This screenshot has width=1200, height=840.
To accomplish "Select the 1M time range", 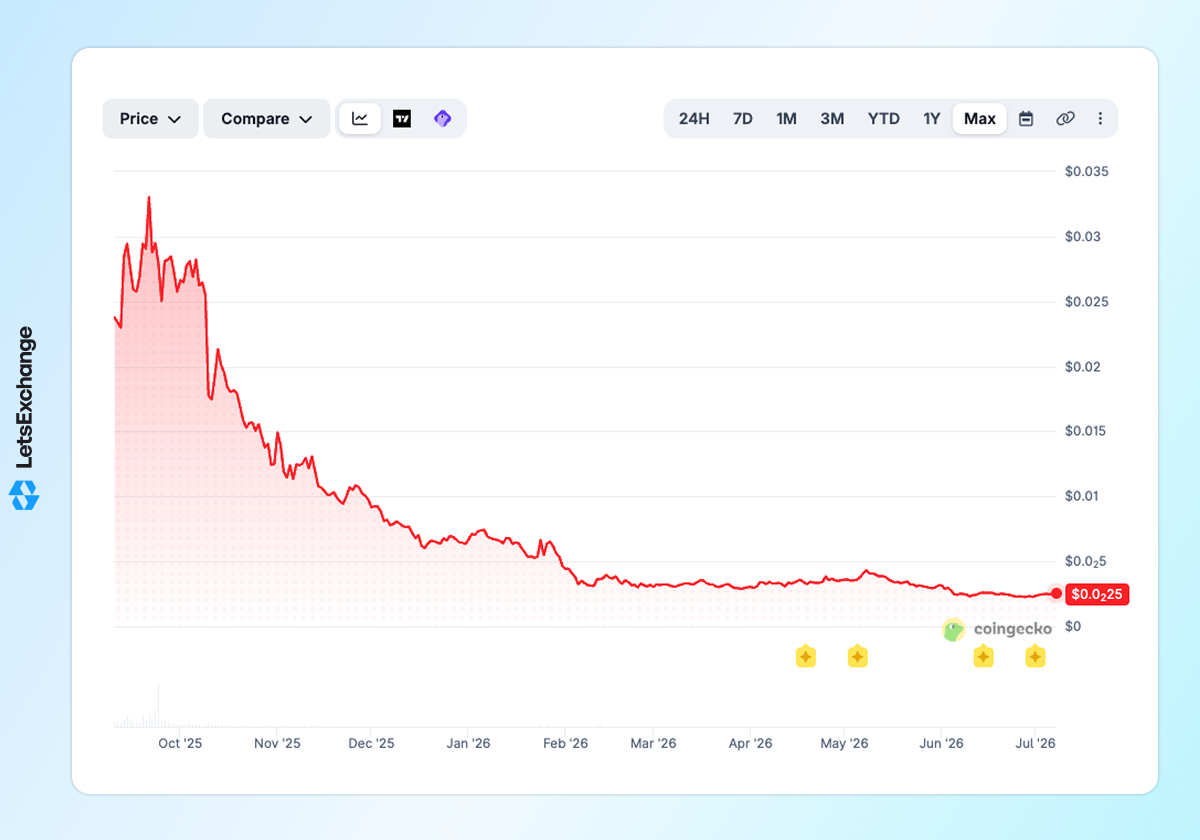I will click(787, 119).
